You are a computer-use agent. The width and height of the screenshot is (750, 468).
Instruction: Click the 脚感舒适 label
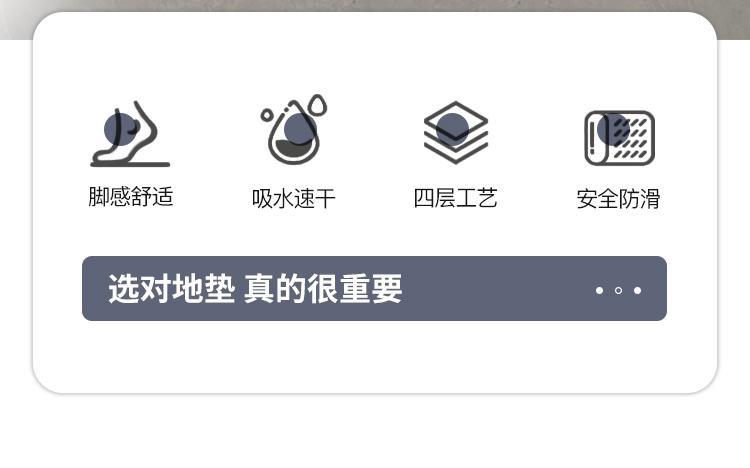coord(131,197)
